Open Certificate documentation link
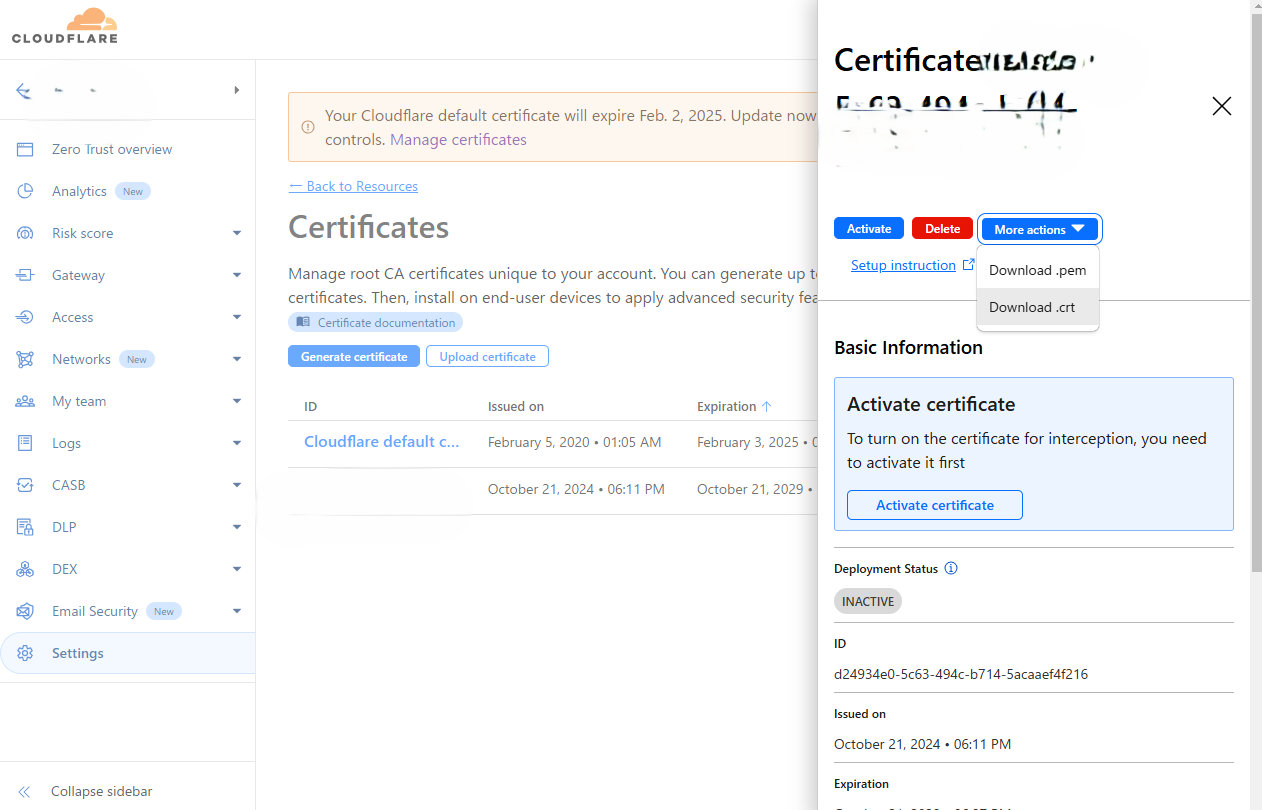 (376, 322)
